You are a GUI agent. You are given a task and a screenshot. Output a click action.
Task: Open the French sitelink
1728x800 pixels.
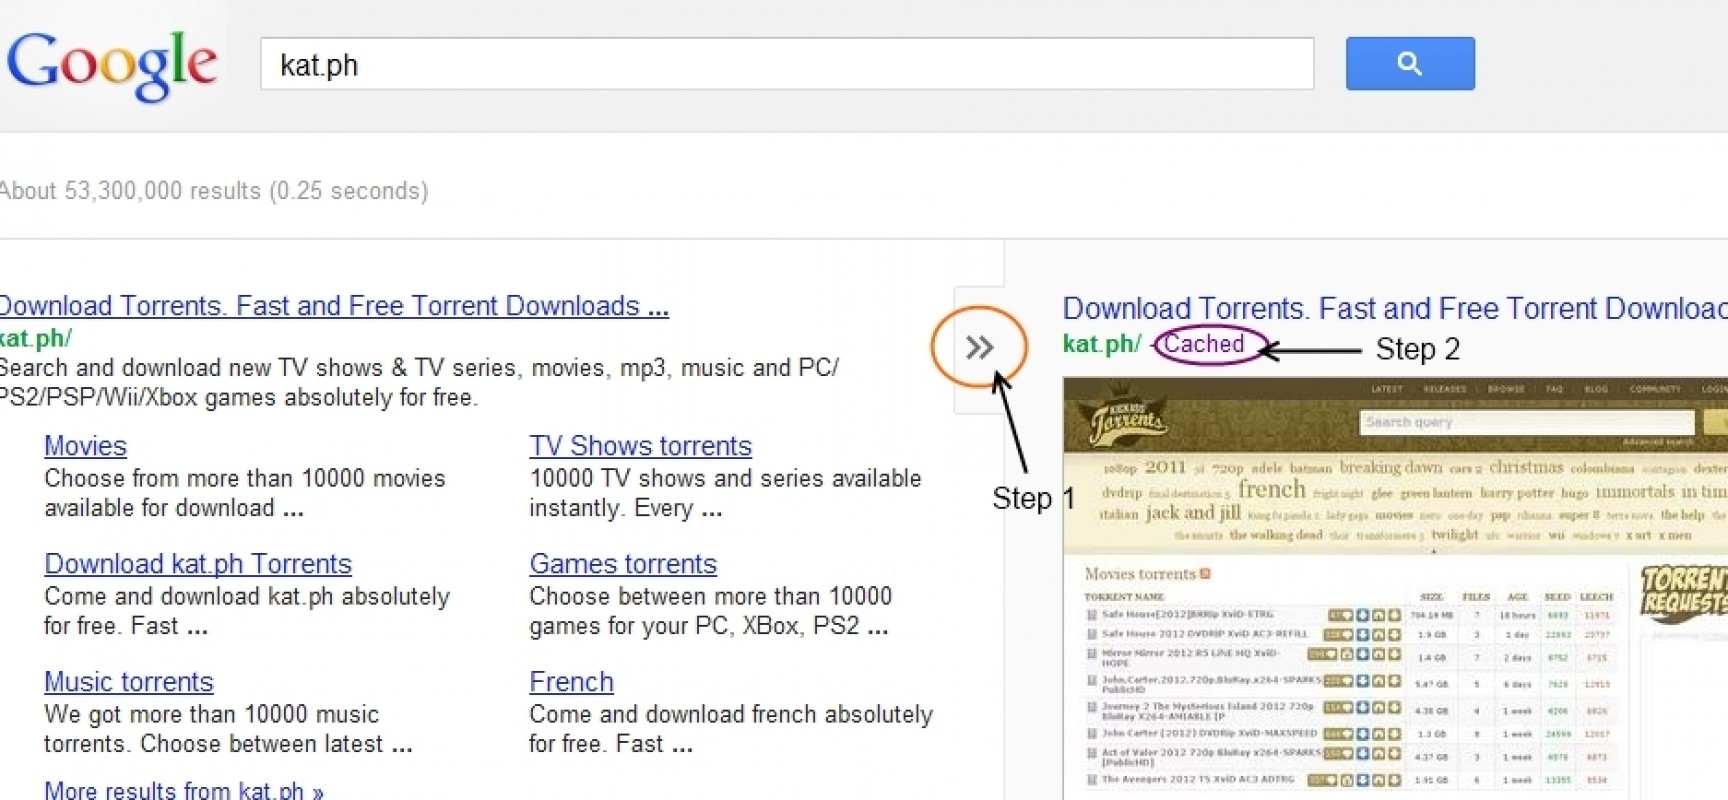click(x=571, y=682)
